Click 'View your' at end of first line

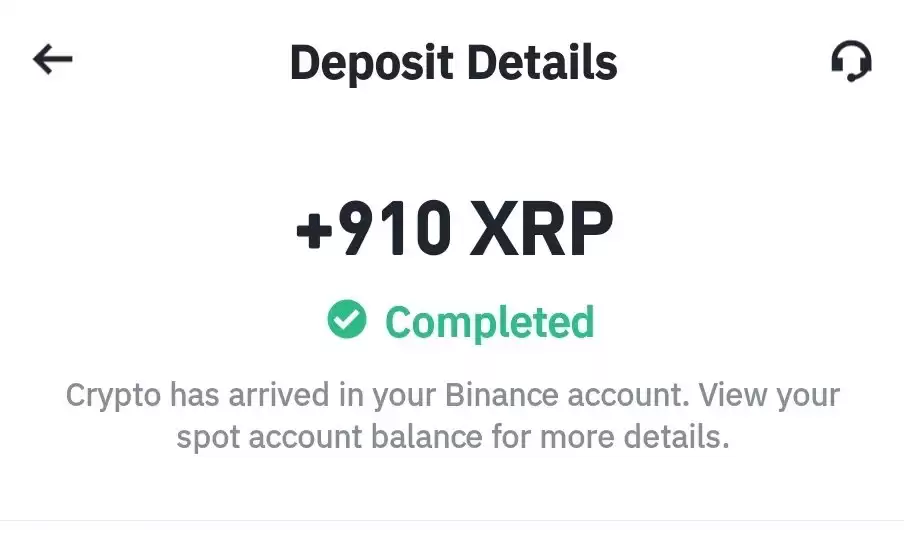769,396
